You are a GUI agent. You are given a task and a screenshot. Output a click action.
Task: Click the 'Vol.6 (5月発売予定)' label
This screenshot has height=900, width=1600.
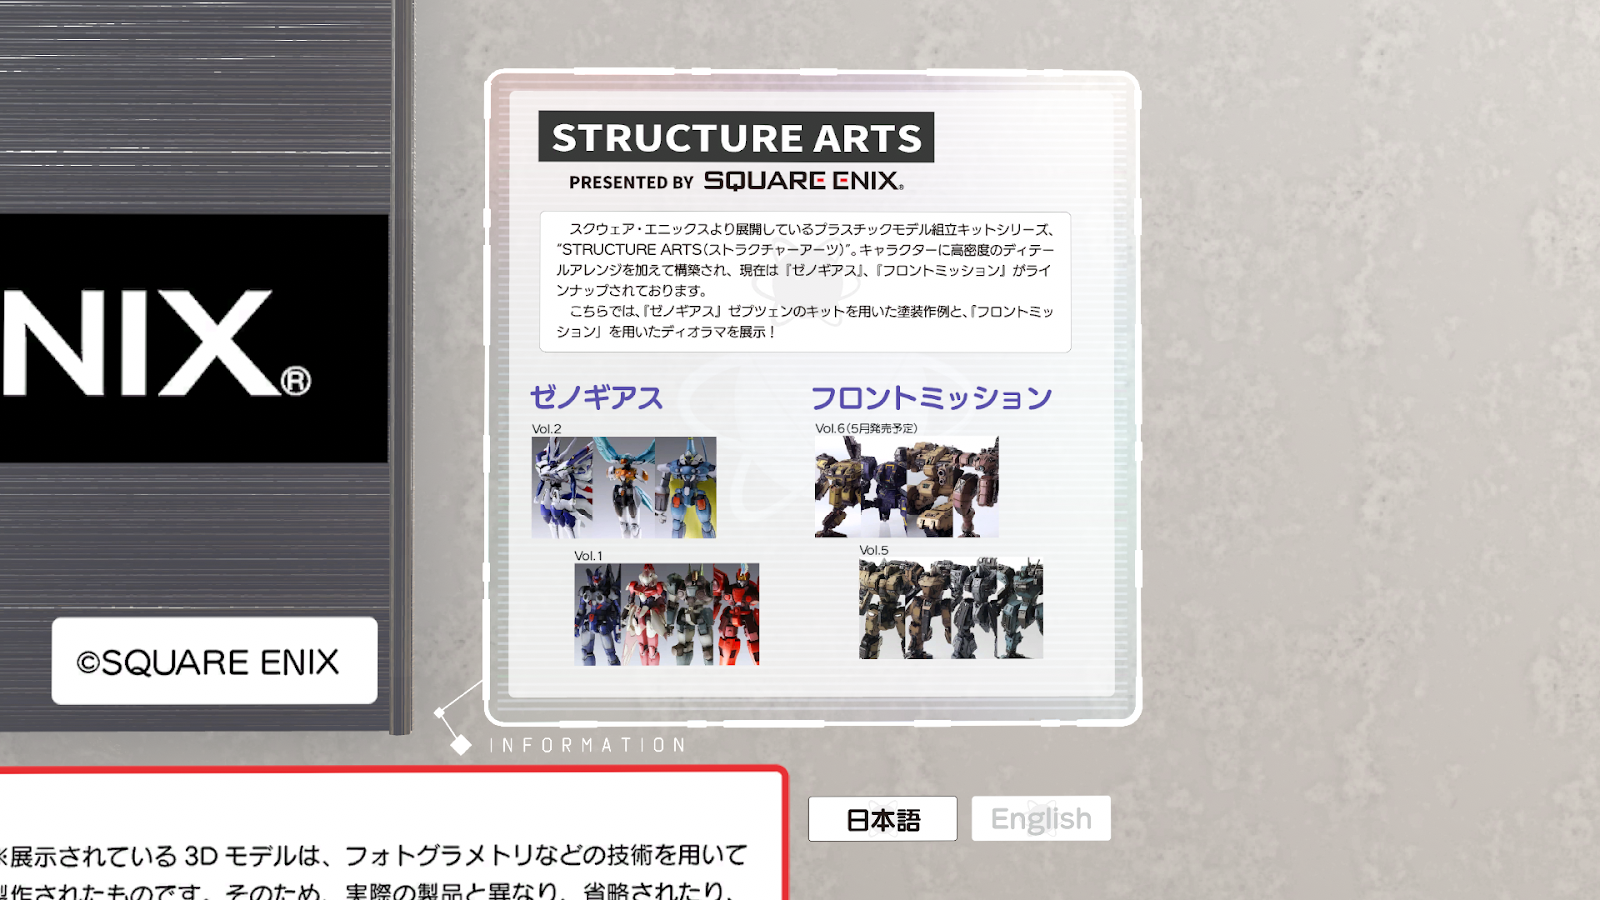866,428
